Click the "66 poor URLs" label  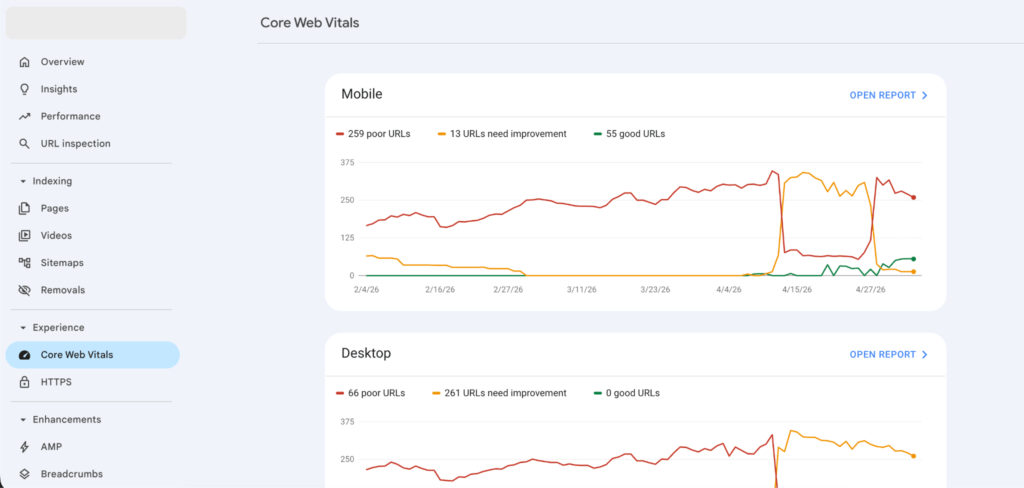point(376,393)
